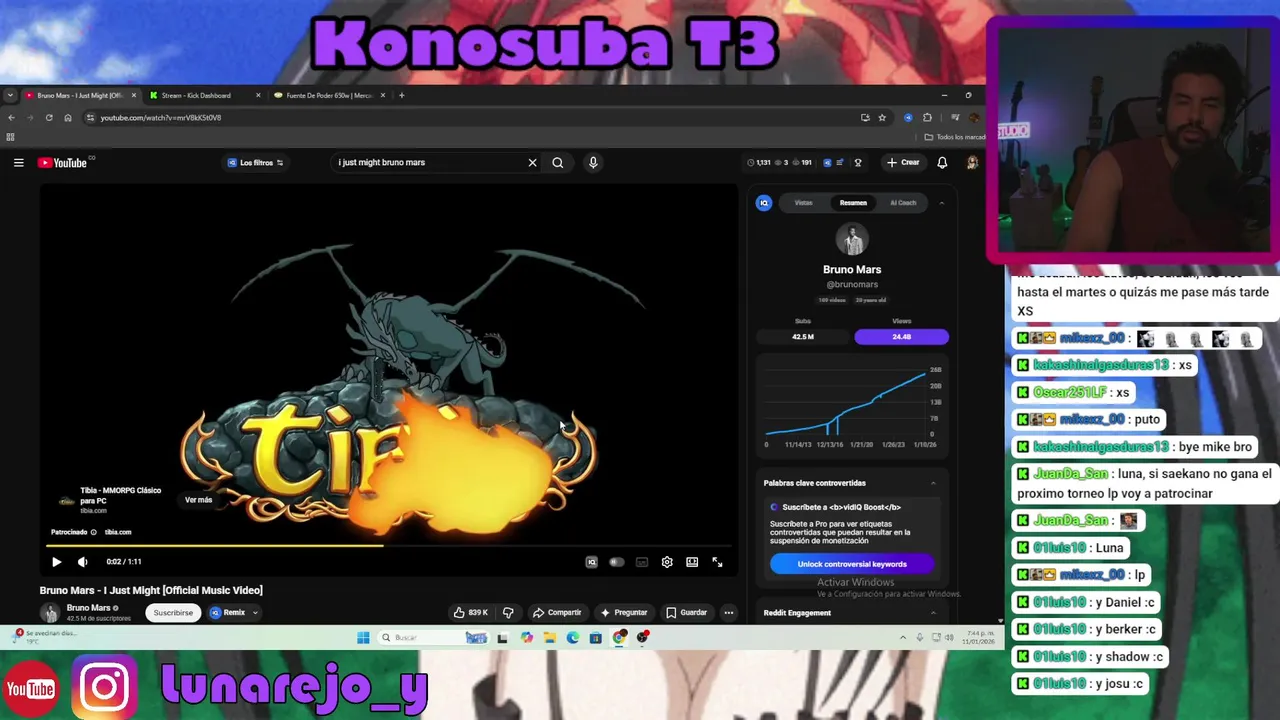The width and height of the screenshot is (1280, 720).
Task: Select the Vistas tab in vidIQ panel
Action: pyautogui.click(x=803, y=203)
